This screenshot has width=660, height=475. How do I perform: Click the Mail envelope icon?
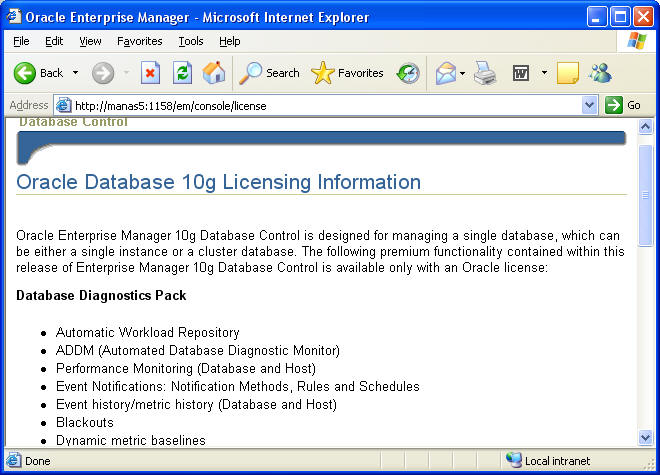tap(446, 73)
